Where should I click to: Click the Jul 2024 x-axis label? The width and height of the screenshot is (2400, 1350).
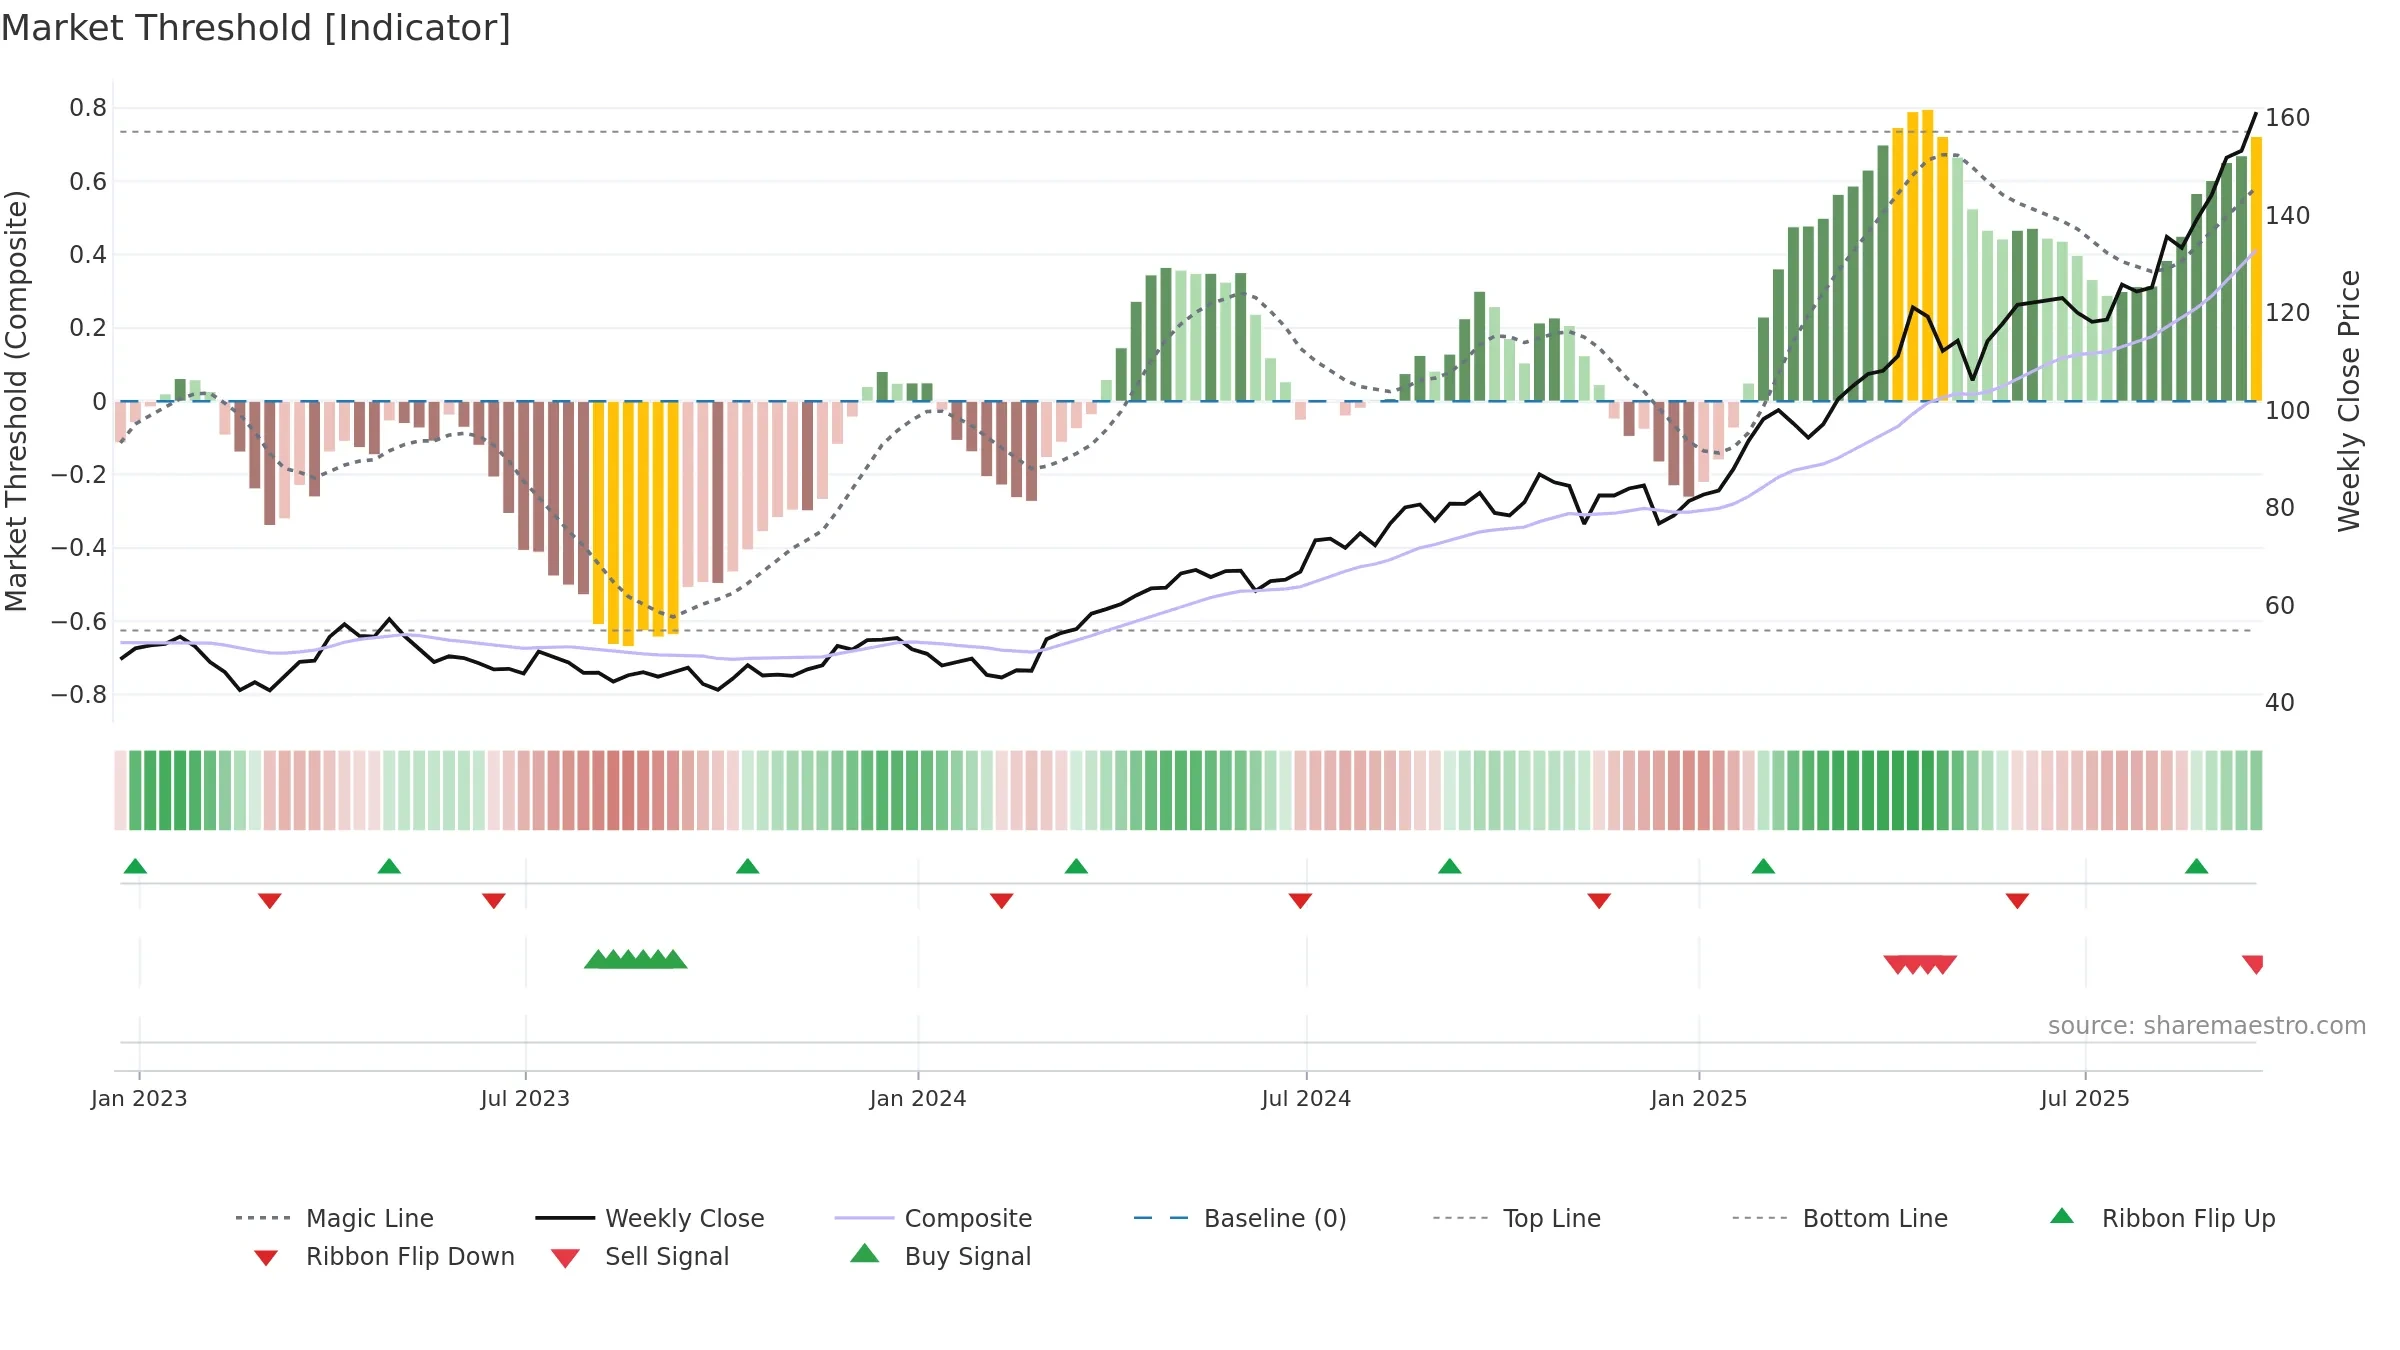click(1306, 1098)
